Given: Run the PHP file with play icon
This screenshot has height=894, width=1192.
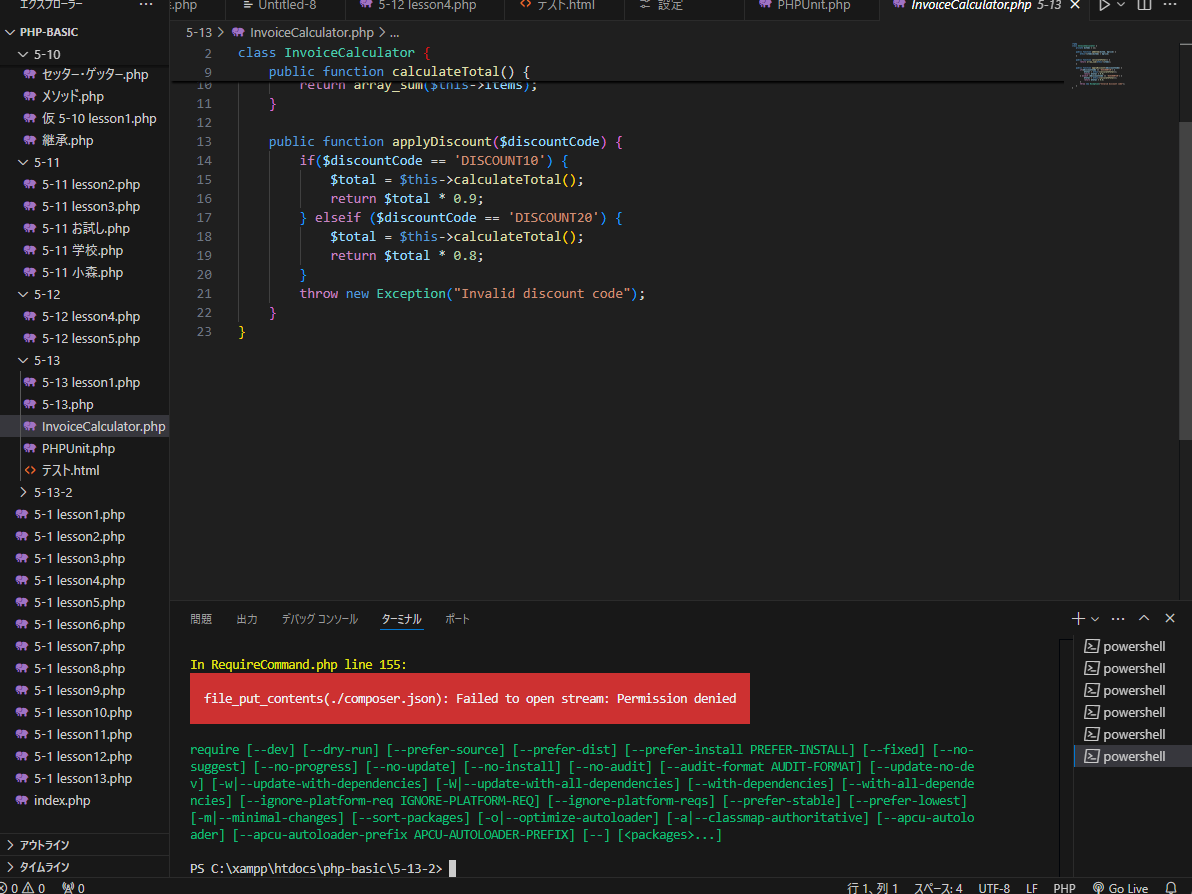Looking at the screenshot, I should coord(1104,5).
